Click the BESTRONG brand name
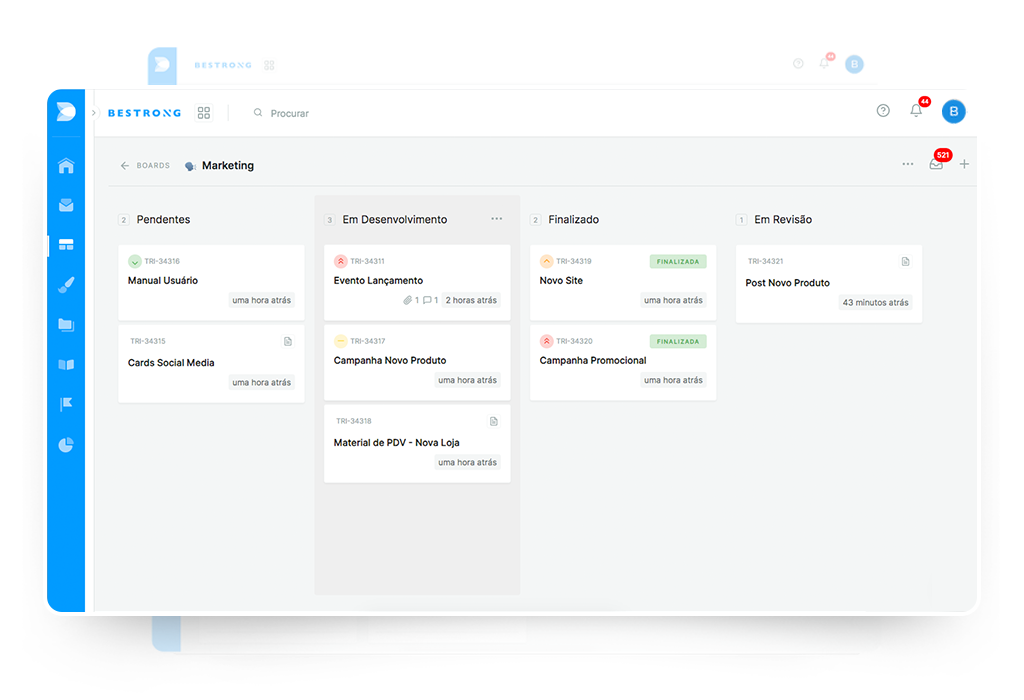 [x=144, y=113]
